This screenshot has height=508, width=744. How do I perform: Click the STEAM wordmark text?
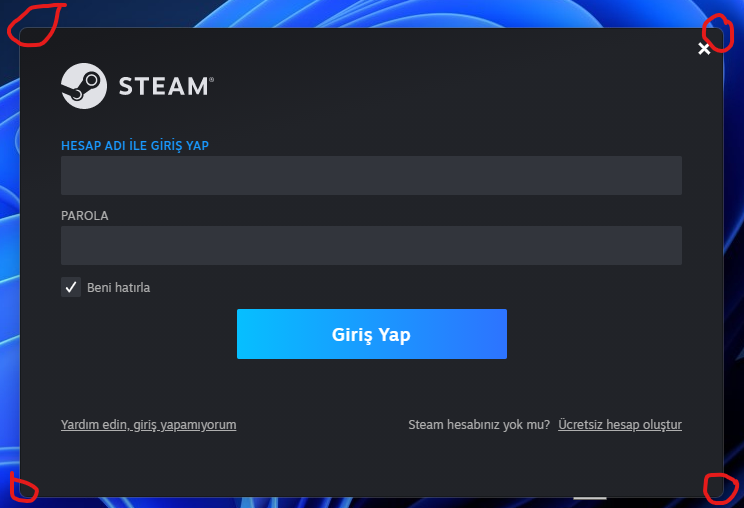click(166, 86)
